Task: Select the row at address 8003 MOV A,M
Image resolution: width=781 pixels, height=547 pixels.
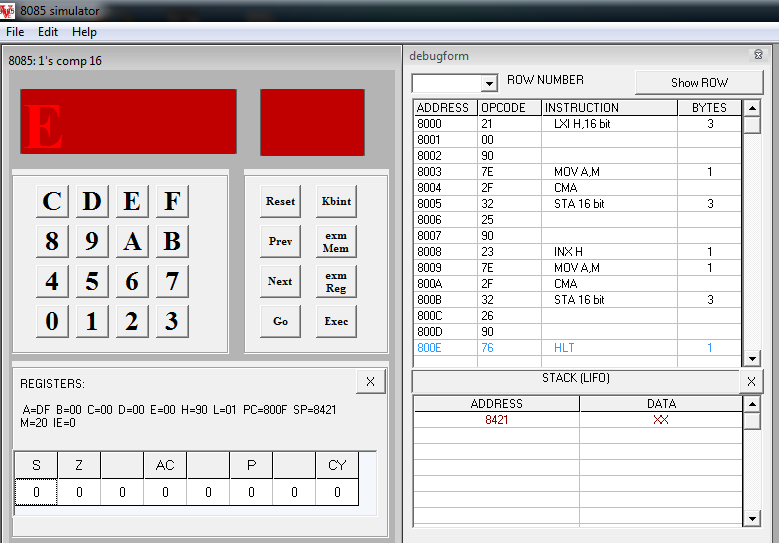Action: (x=578, y=172)
